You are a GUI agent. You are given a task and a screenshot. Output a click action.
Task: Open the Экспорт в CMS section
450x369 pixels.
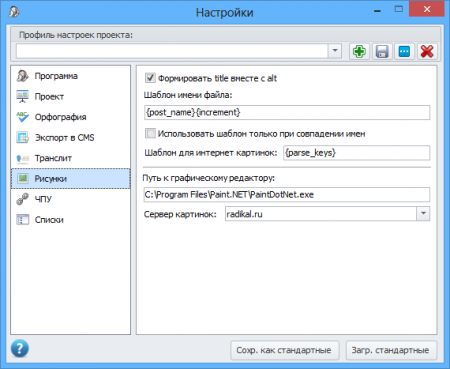coord(65,138)
